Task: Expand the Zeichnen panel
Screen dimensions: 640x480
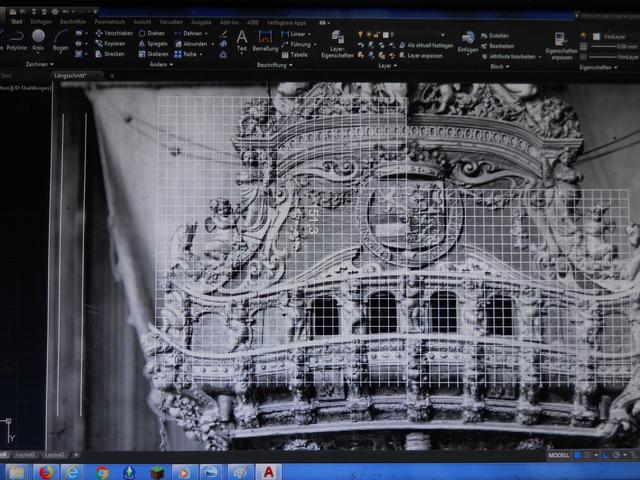Action: pos(39,64)
